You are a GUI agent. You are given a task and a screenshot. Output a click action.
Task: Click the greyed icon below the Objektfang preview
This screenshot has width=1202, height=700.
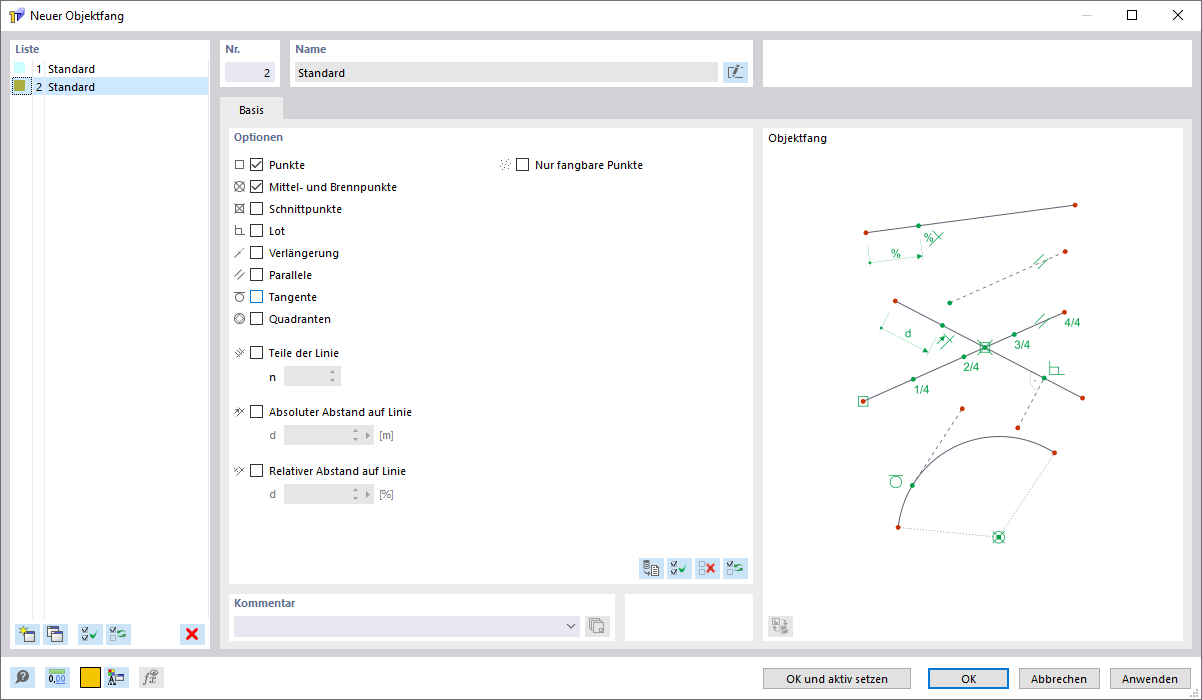point(780,626)
